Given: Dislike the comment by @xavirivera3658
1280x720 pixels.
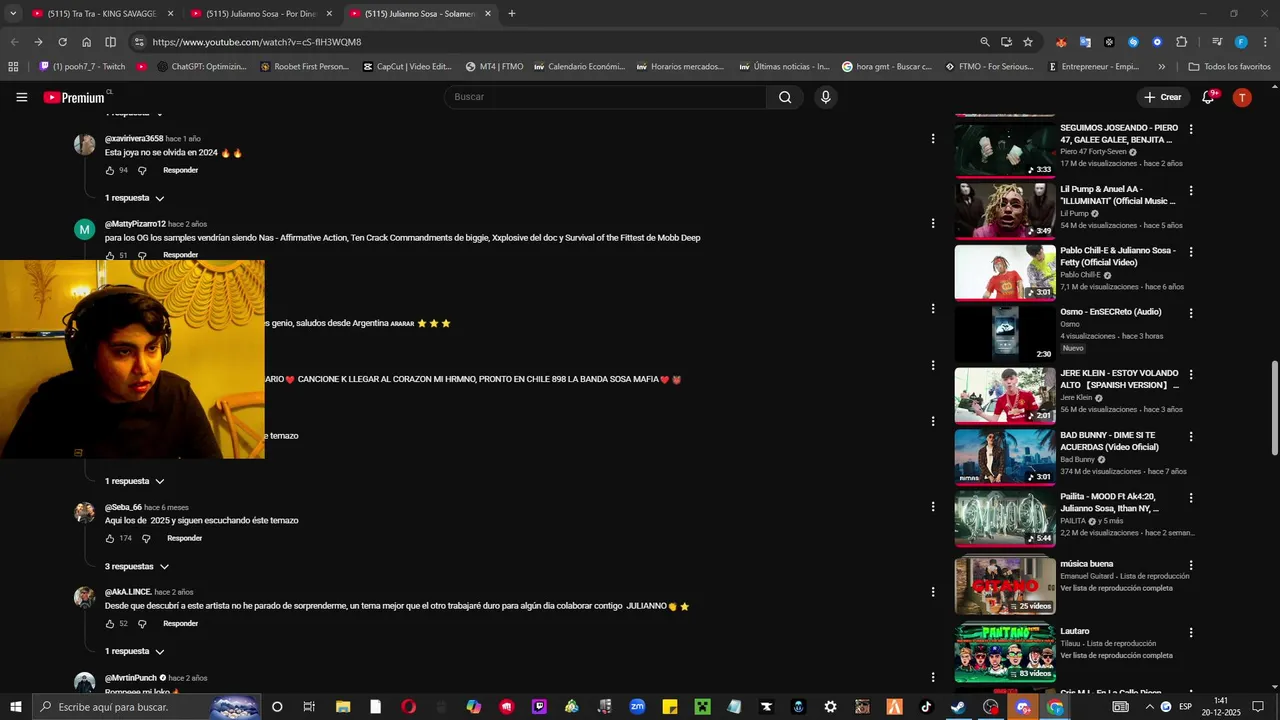Looking at the screenshot, I should pos(142,170).
